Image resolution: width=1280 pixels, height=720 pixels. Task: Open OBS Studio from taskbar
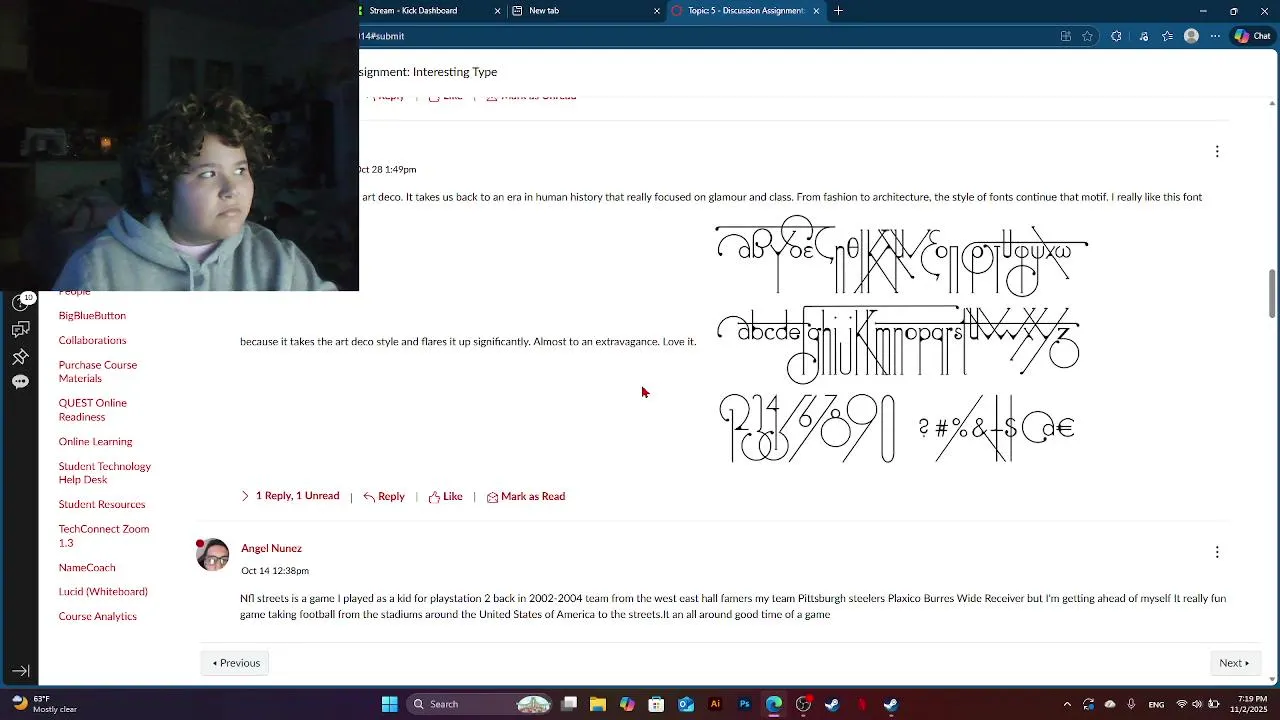coord(803,704)
